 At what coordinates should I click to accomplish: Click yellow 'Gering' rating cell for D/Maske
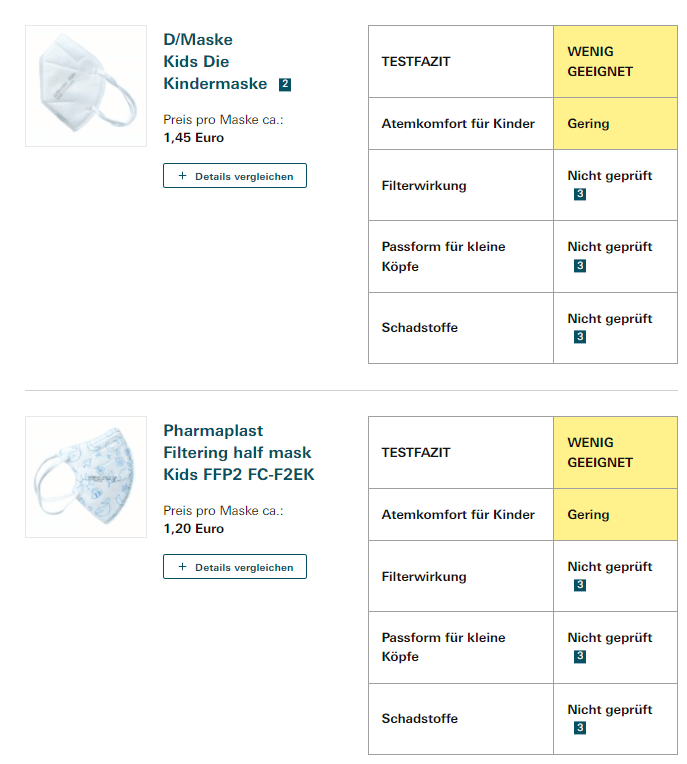pyautogui.click(x=615, y=124)
